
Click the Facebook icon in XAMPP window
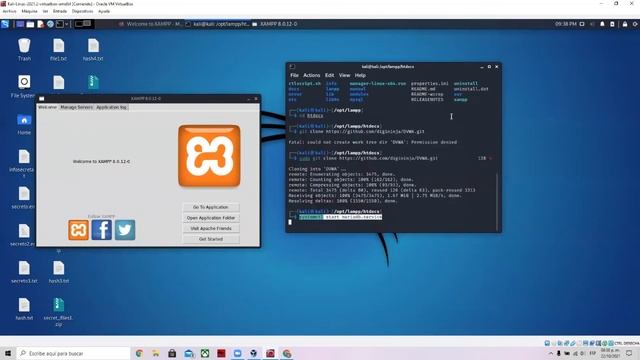point(102,230)
